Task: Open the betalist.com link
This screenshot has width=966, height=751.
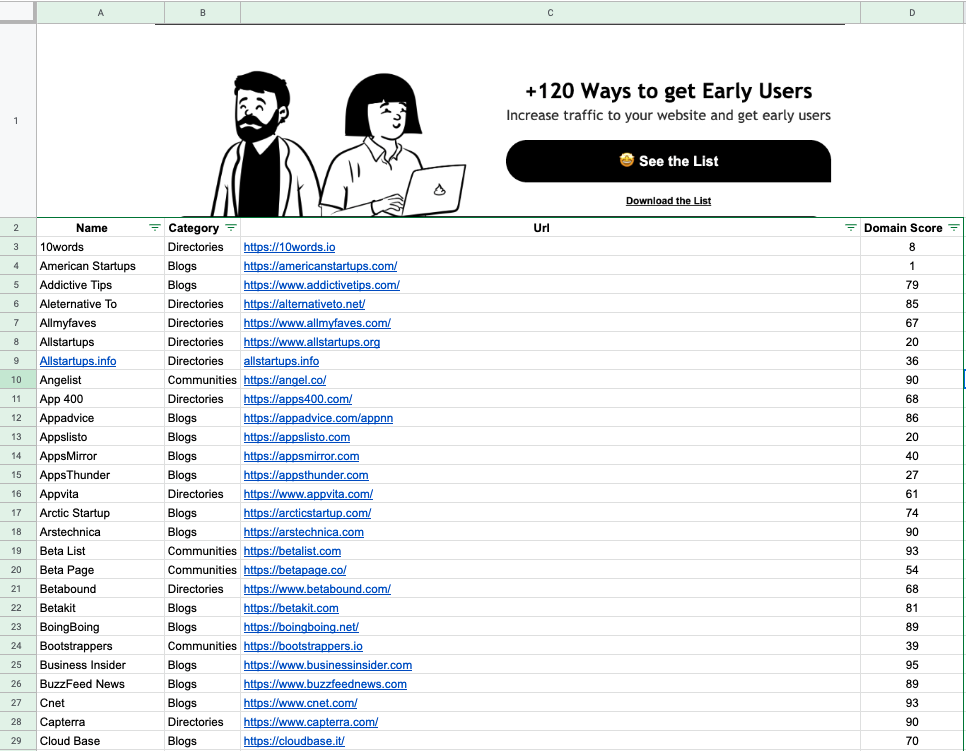Action: coord(292,551)
